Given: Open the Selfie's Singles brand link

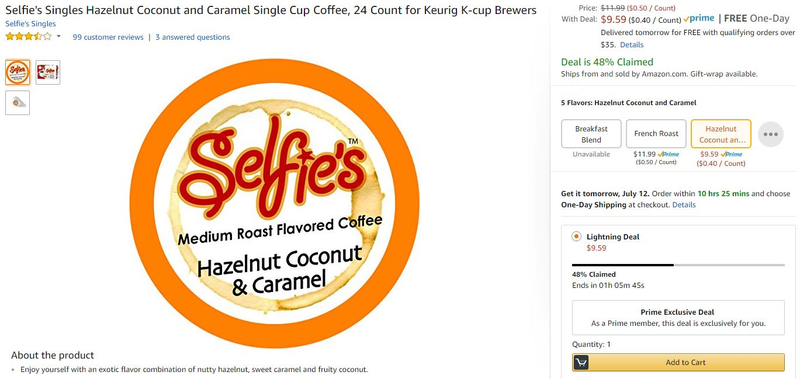Looking at the screenshot, I should click(31, 24).
